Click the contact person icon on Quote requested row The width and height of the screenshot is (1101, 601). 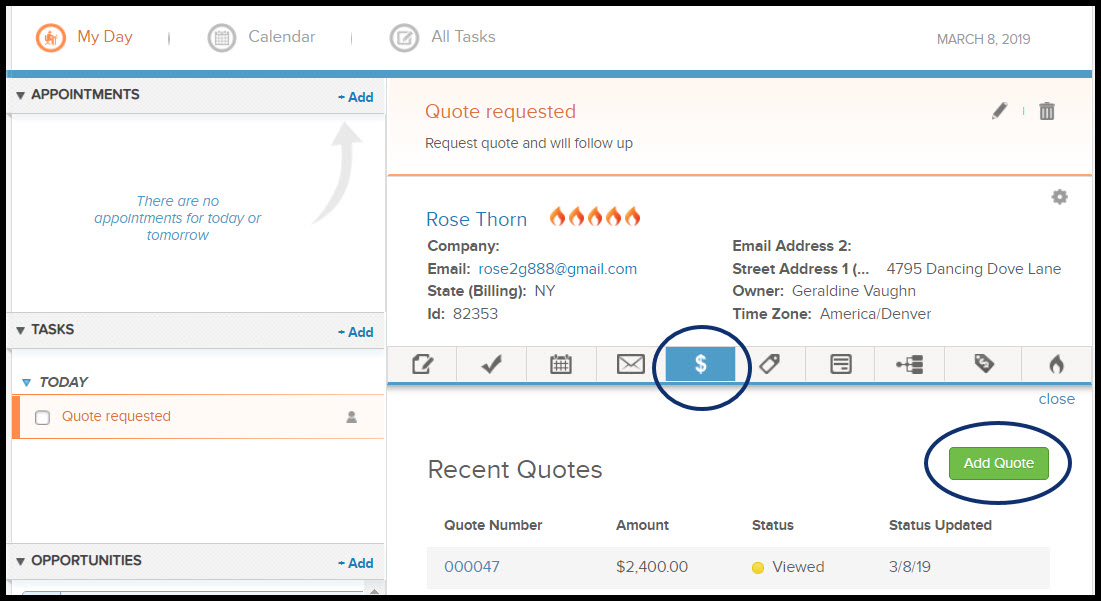352,417
